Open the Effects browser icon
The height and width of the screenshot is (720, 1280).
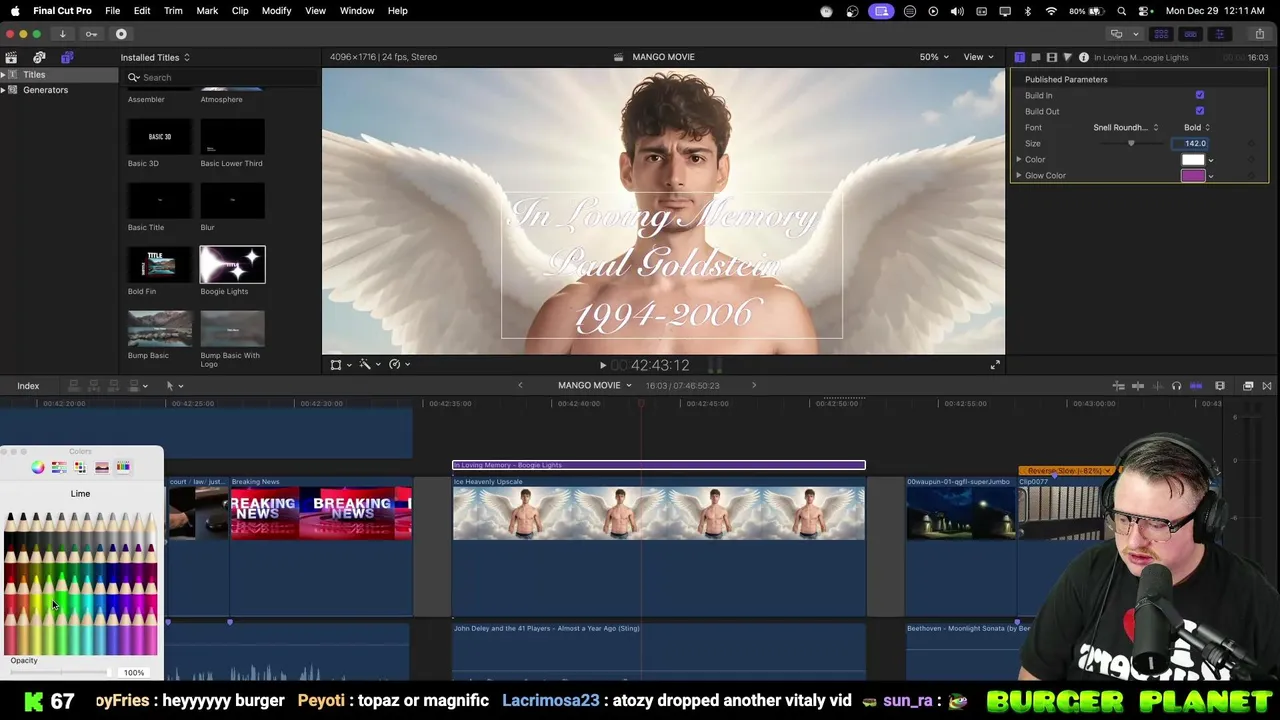(x=1248, y=385)
